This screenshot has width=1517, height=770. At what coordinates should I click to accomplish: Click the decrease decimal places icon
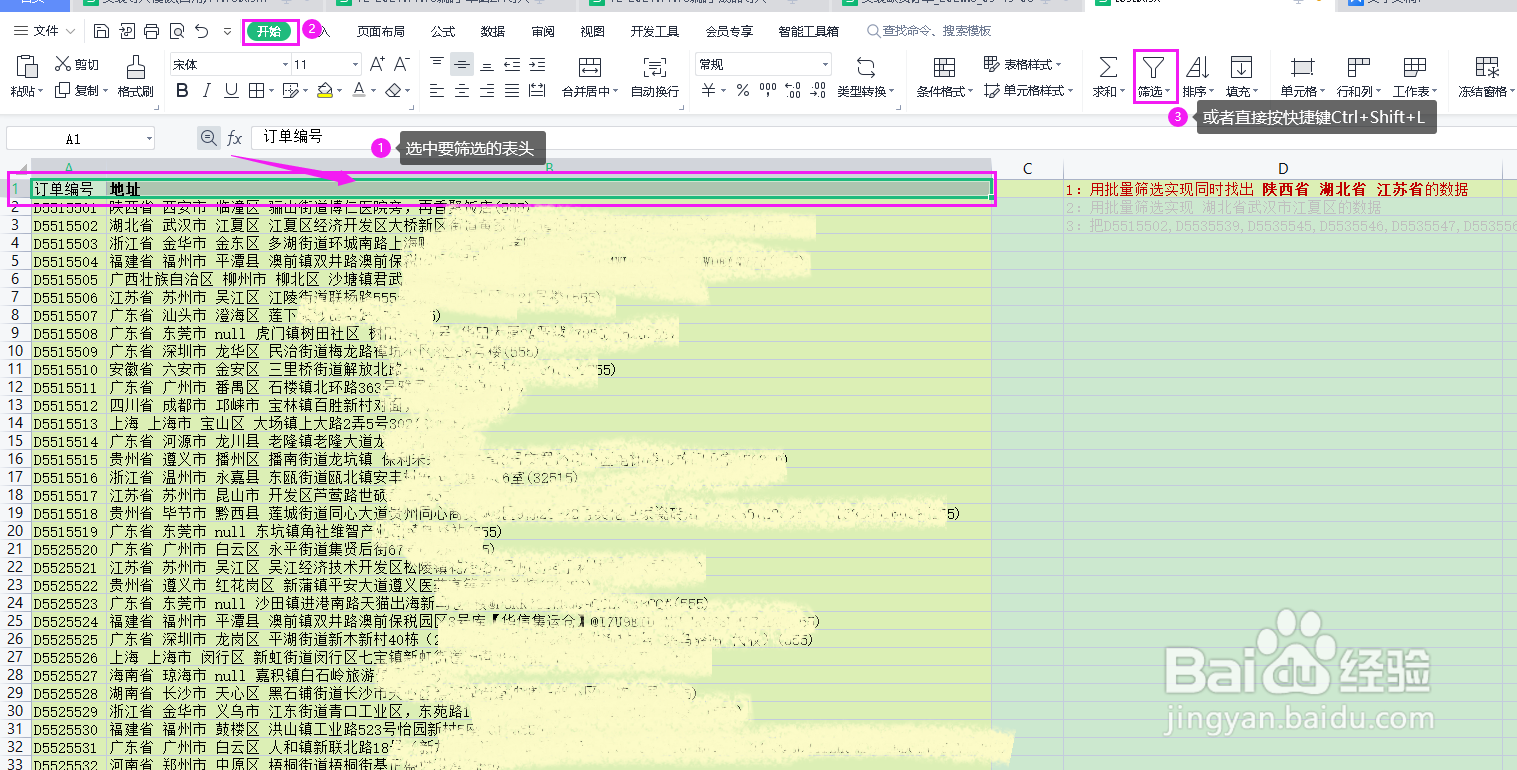(818, 91)
